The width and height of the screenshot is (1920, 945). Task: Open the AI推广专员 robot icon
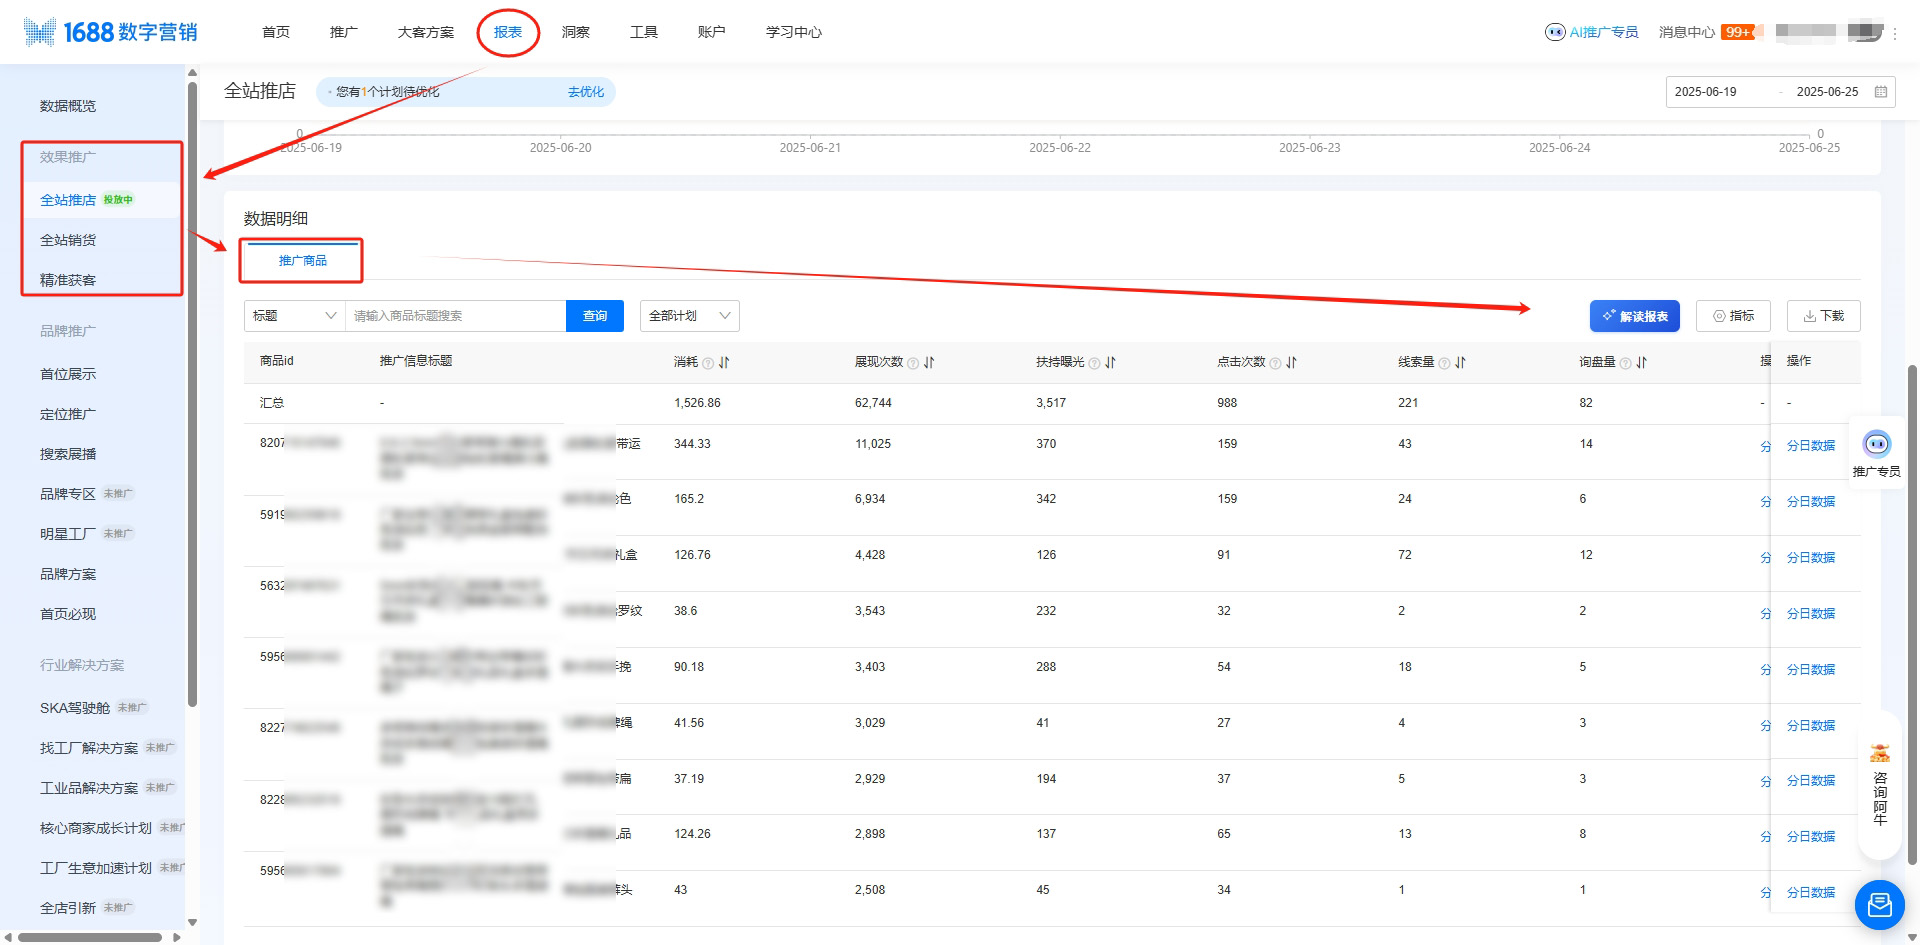(x=1554, y=32)
